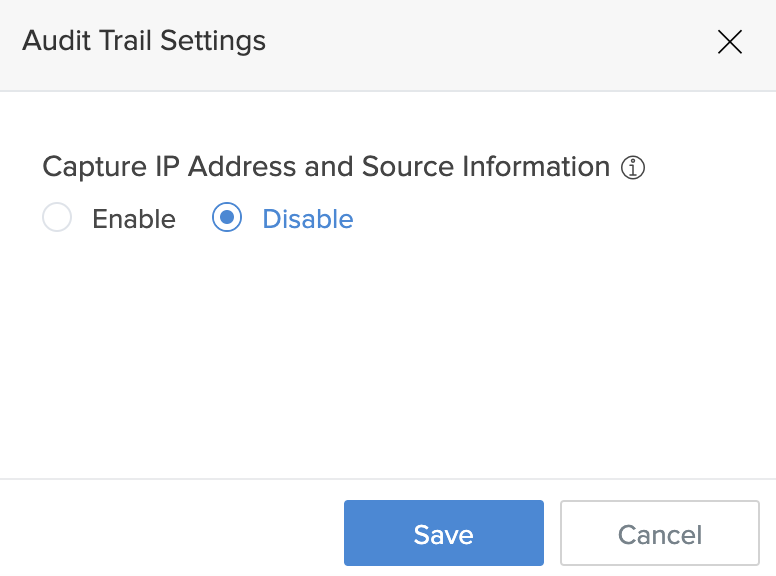Click the "Audit Trail Settings" dialog title

(144, 41)
